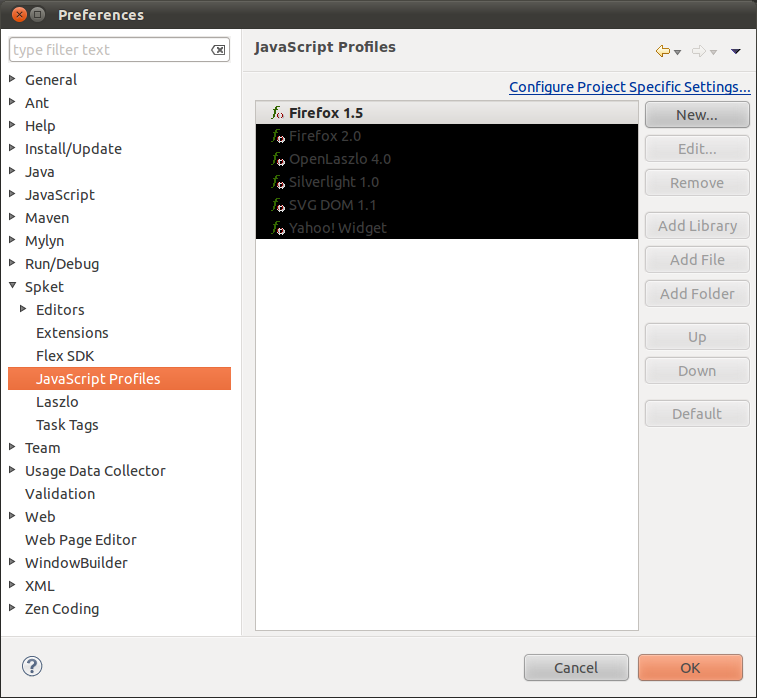Click the type filter text field
The height and width of the screenshot is (698, 757).
point(108,50)
